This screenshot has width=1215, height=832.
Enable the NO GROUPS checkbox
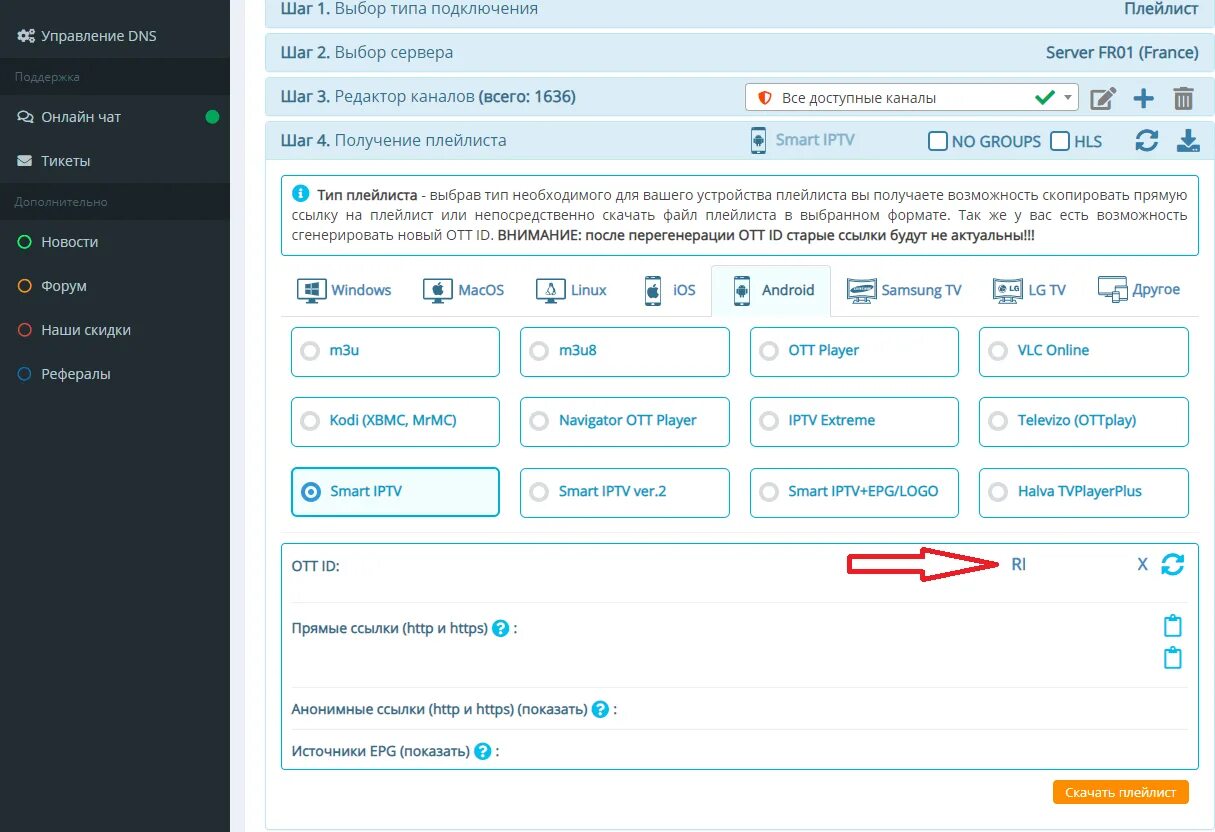(x=938, y=141)
